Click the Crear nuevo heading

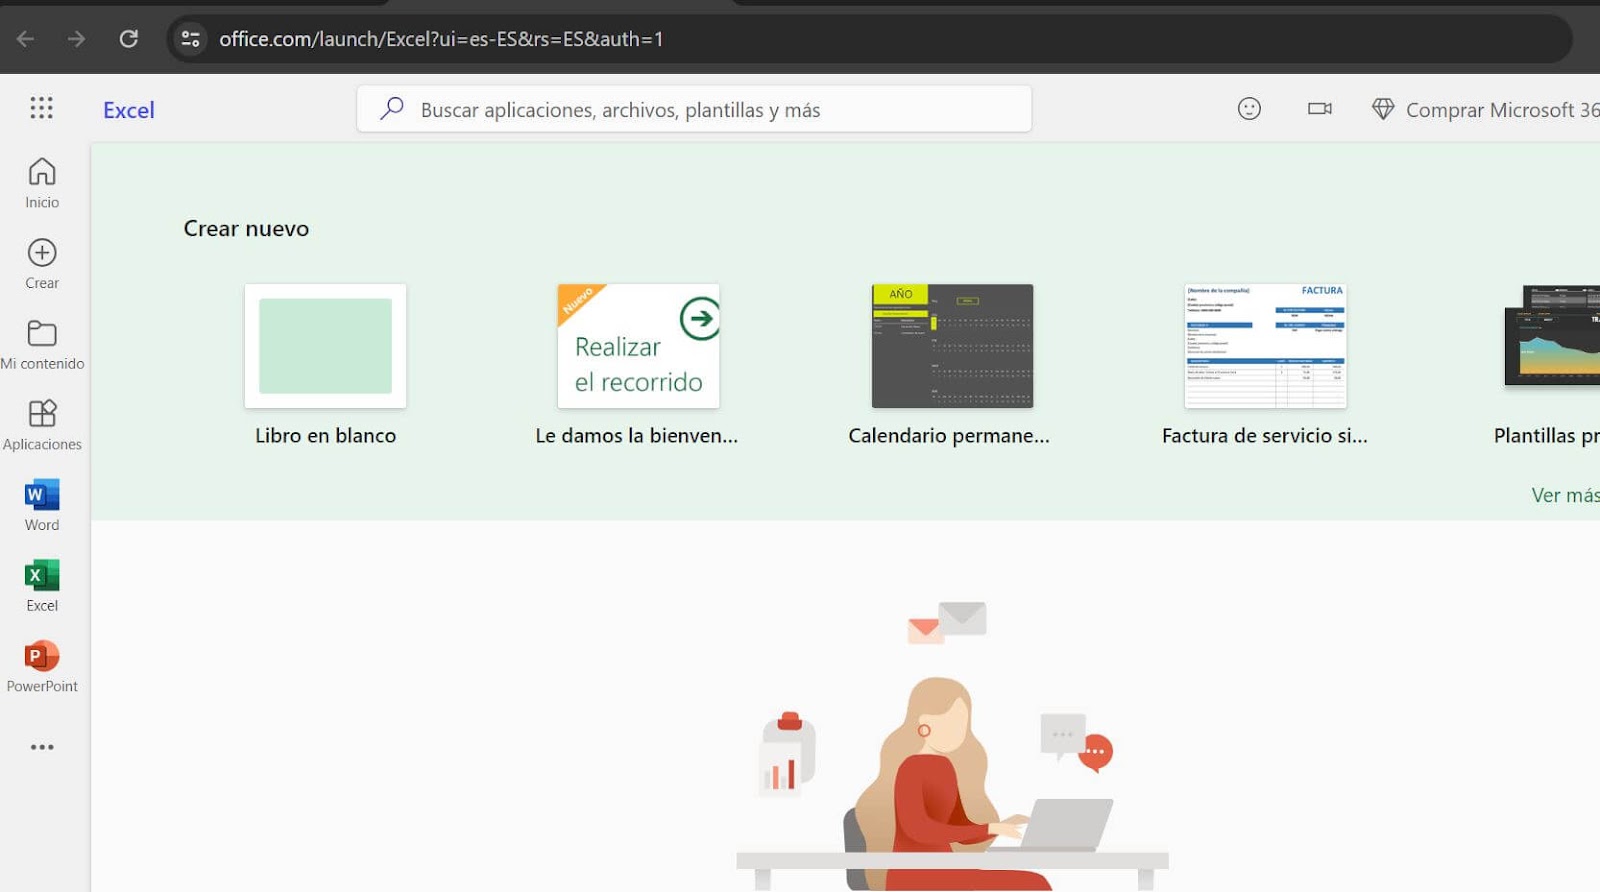(x=246, y=229)
